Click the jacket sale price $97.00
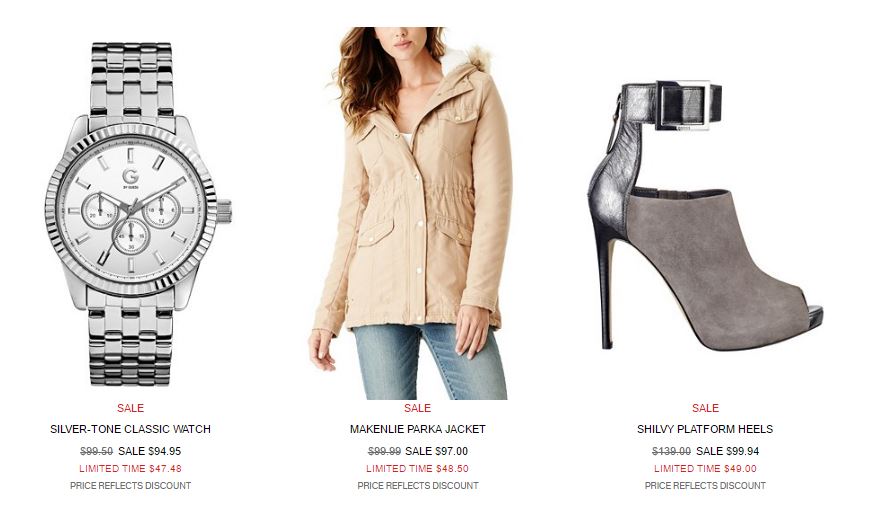 point(437,451)
